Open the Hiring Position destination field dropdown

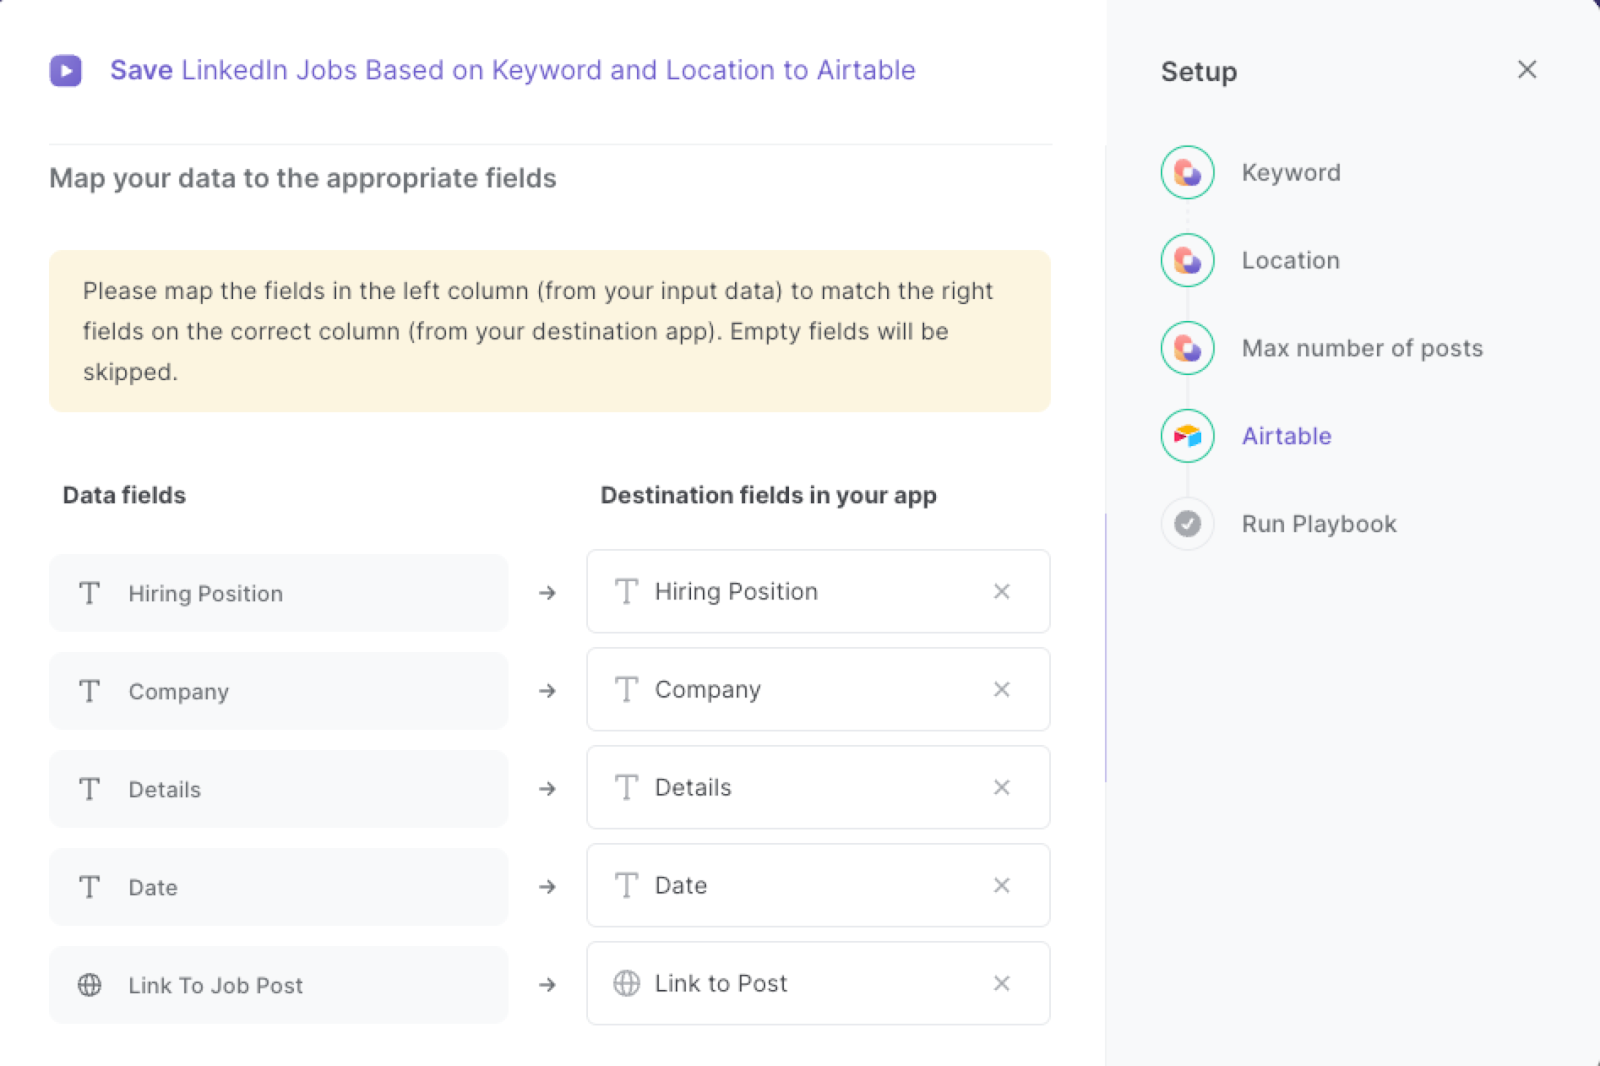[x=818, y=592]
